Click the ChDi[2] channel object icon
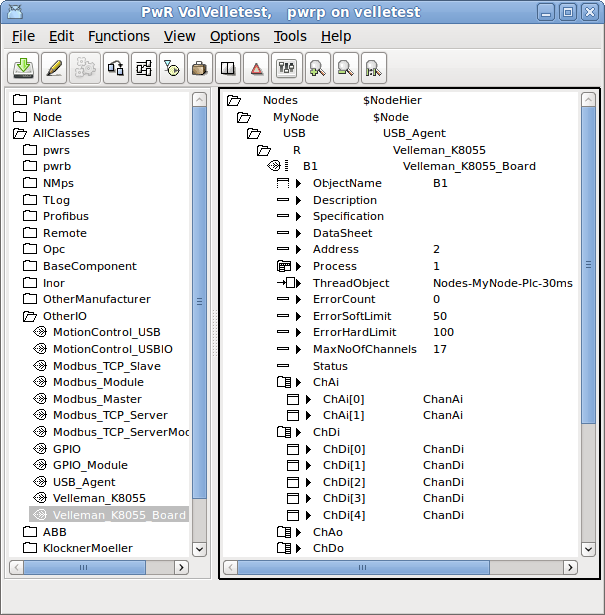Viewport: 605px width, 615px height. 293,482
